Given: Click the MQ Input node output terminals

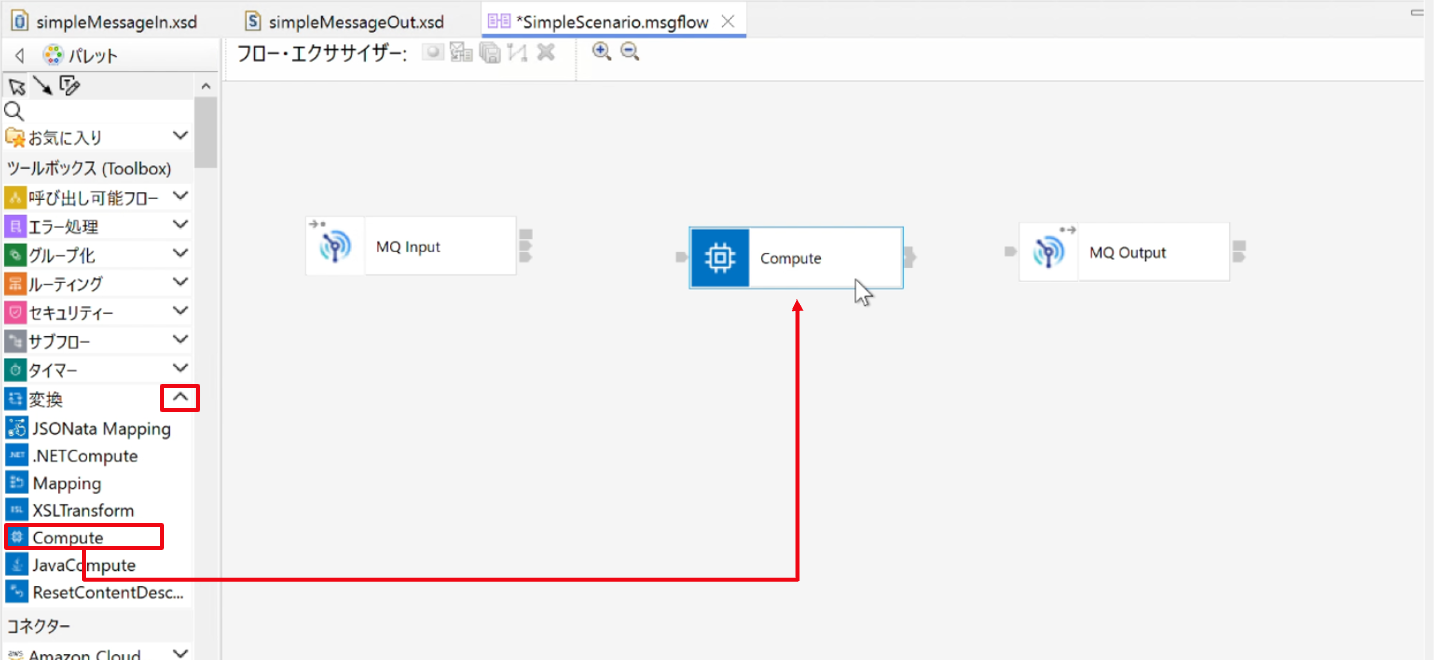Looking at the screenshot, I should click(526, 246).
